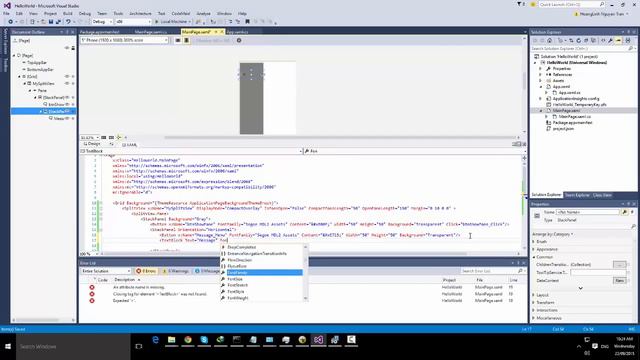Collapse Common section in Properties panel
Viewport: 640px width, 360px height.
click(534, 257)
